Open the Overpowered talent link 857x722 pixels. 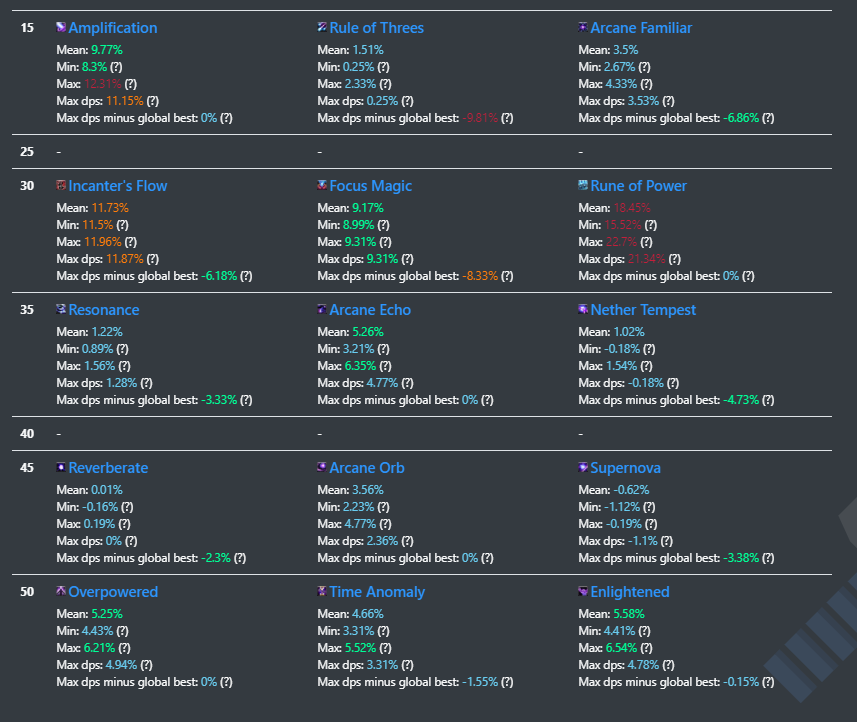[x=113, y=592]
